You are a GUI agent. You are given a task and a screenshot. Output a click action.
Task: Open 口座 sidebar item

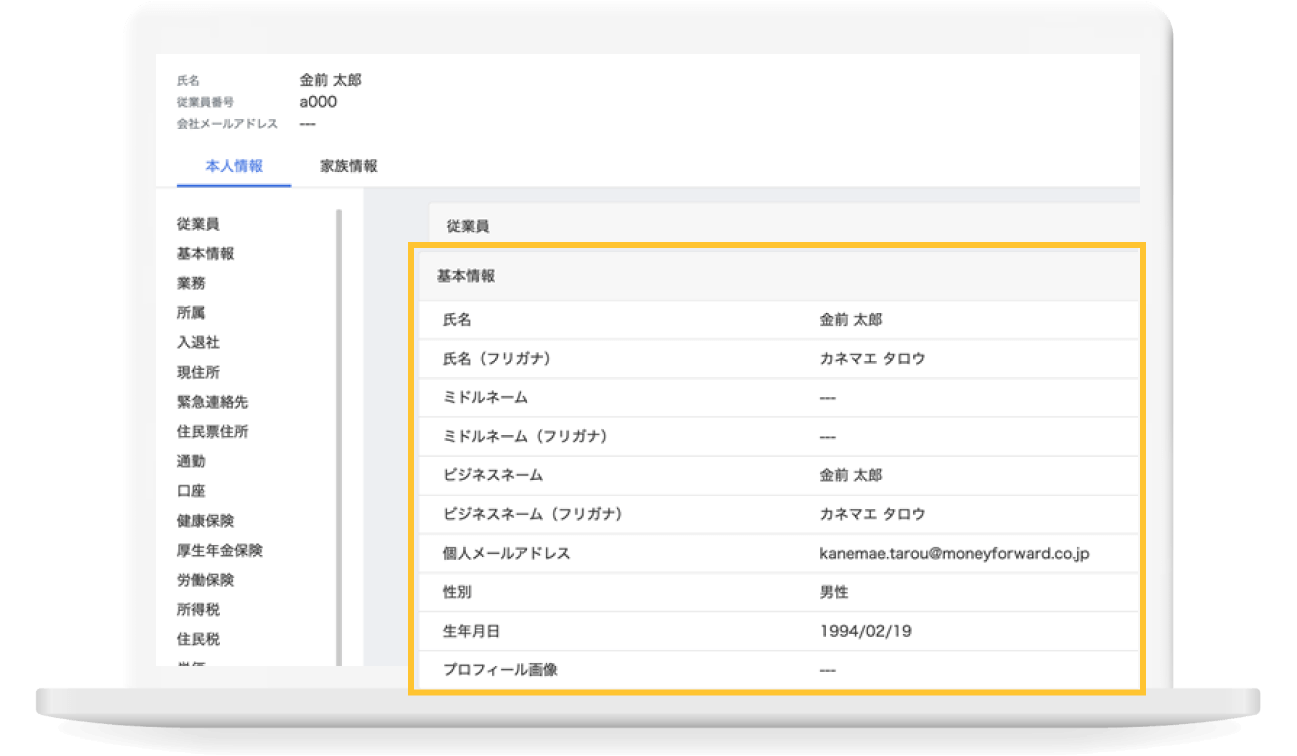pos(191,491)
